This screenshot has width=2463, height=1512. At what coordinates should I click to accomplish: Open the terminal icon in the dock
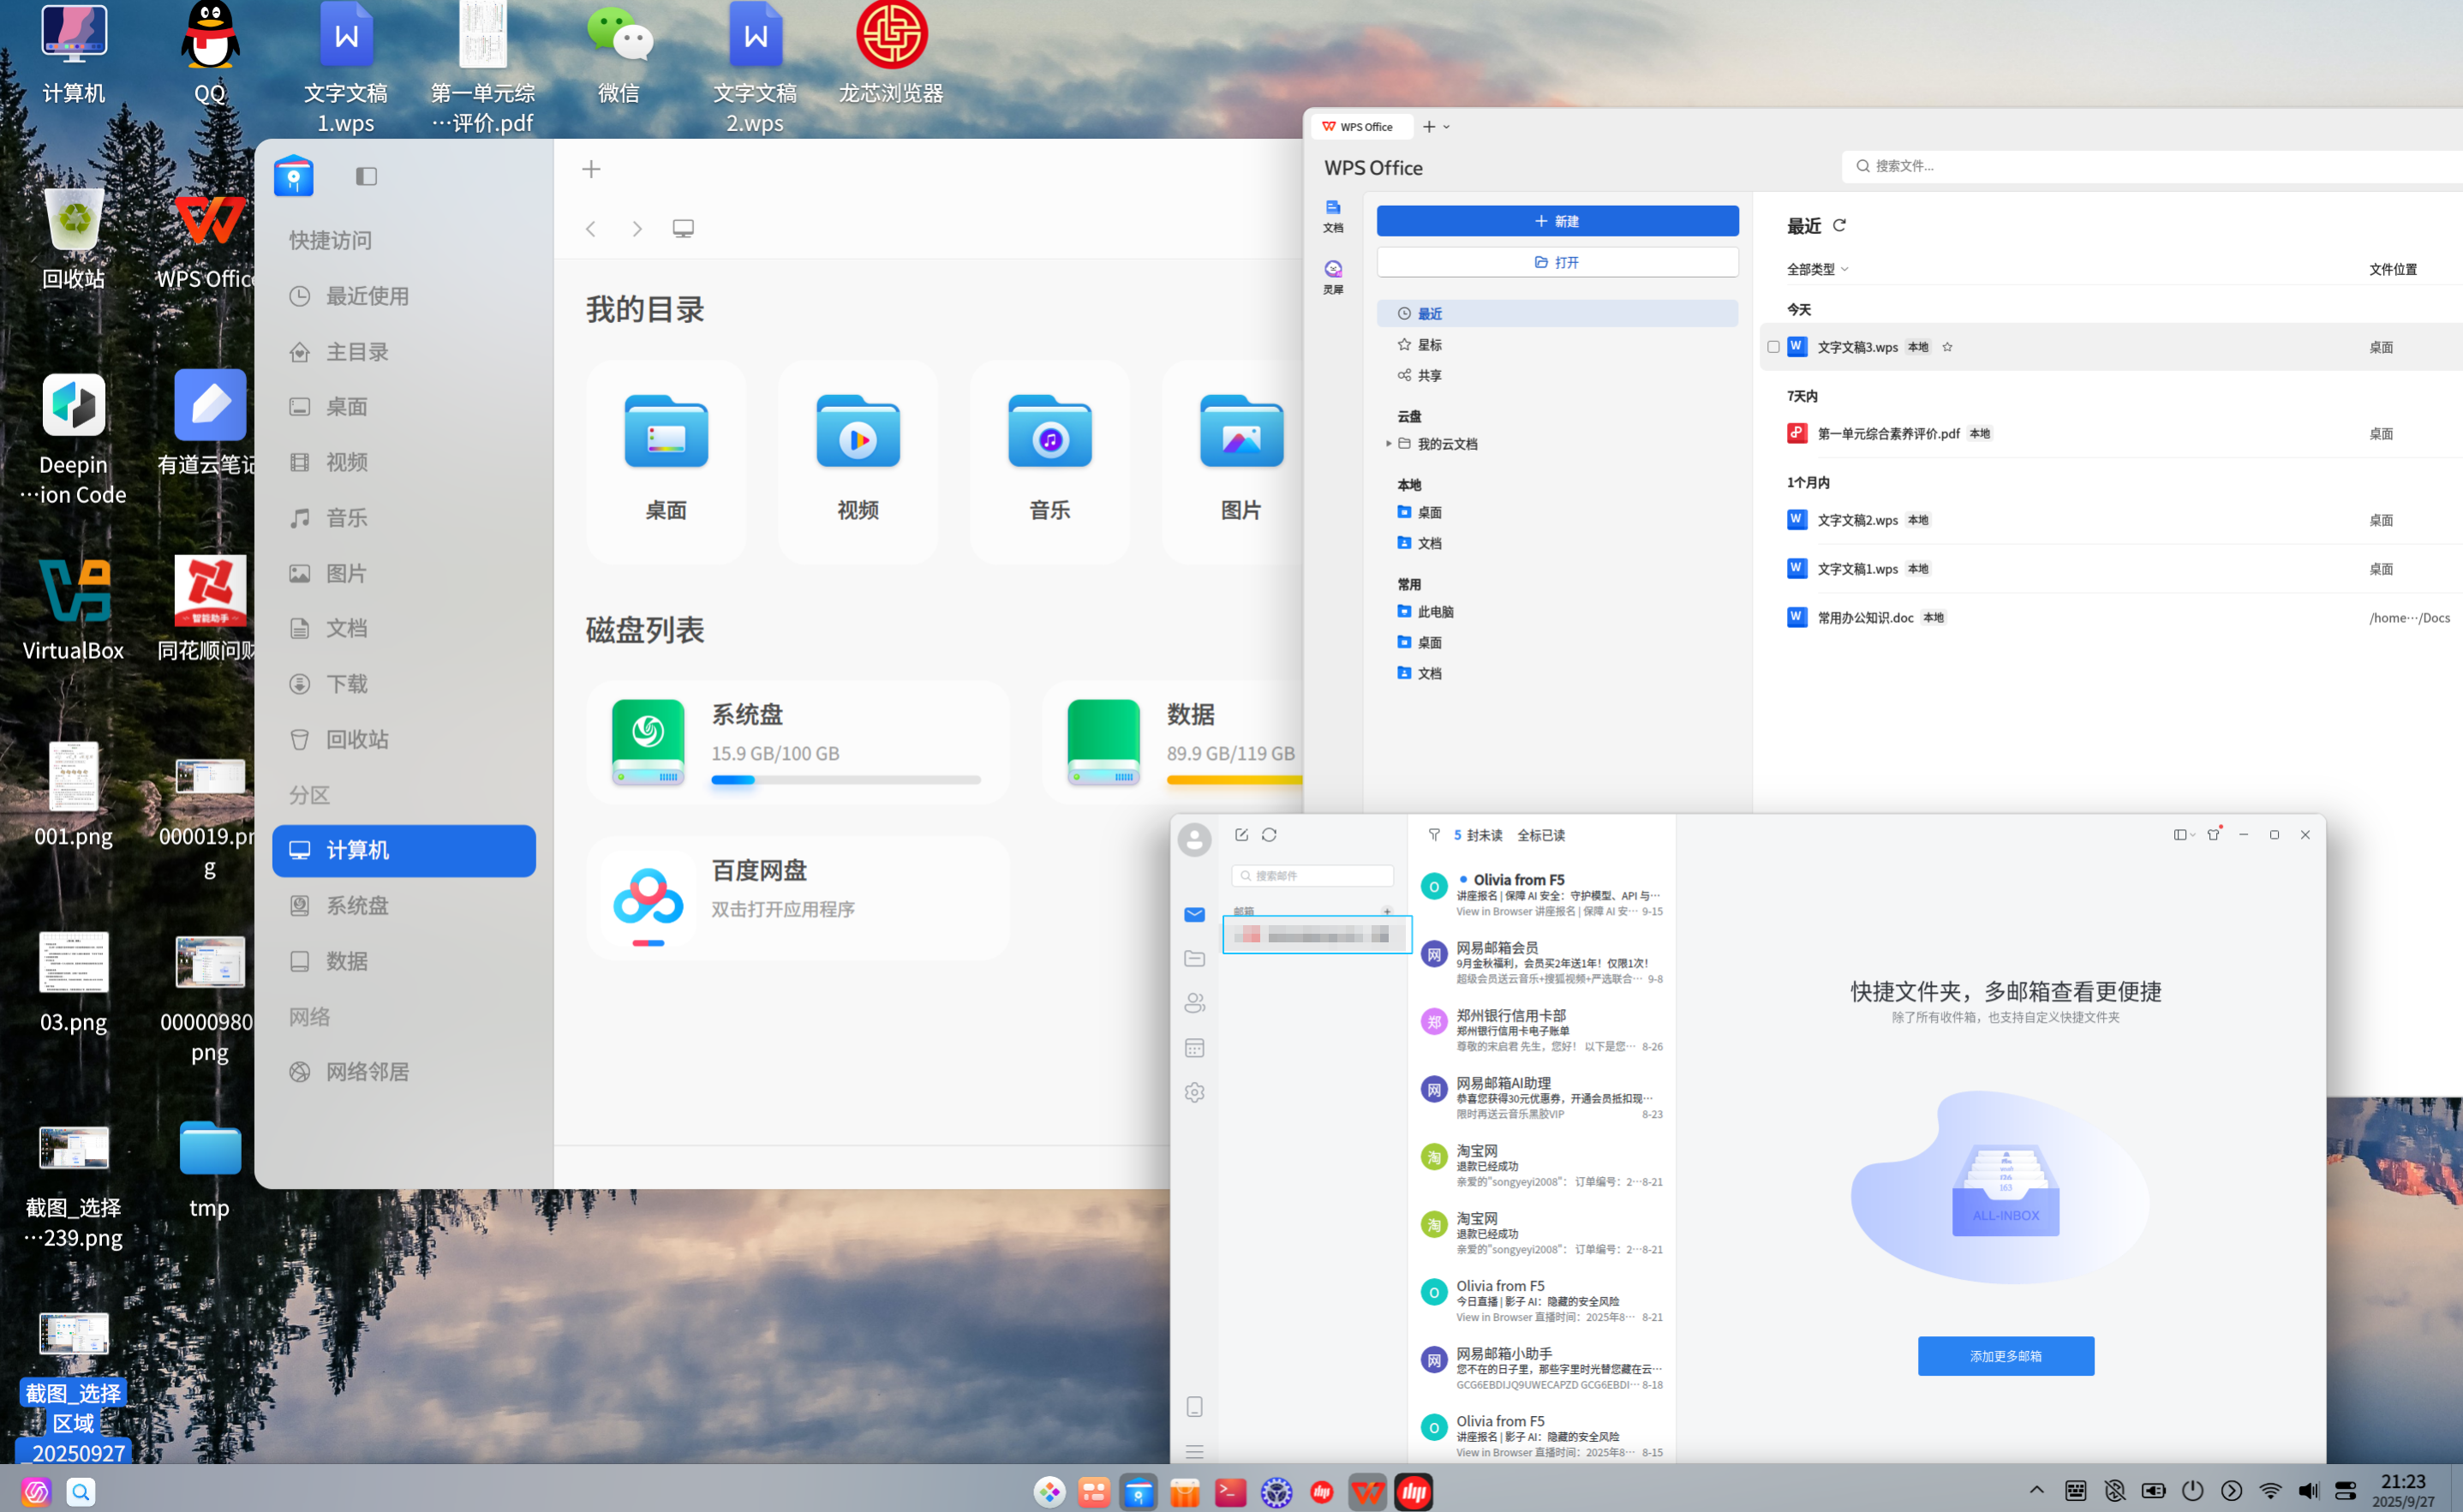(1230, 1492)
